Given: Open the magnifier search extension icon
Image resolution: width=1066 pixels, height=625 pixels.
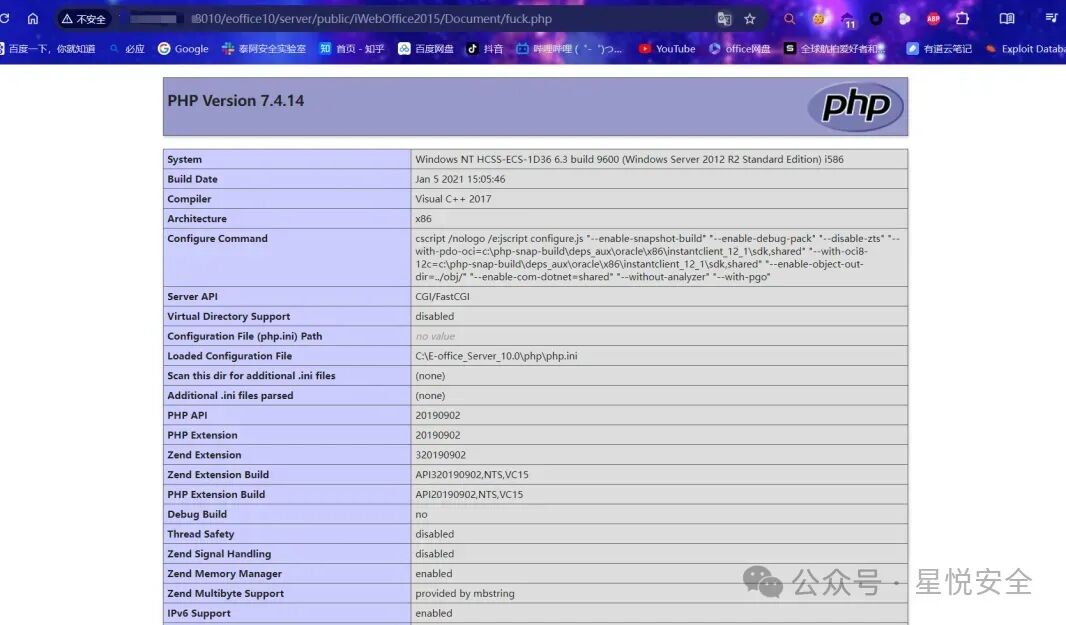Looking at the screenshot, I should pos(789,19).
